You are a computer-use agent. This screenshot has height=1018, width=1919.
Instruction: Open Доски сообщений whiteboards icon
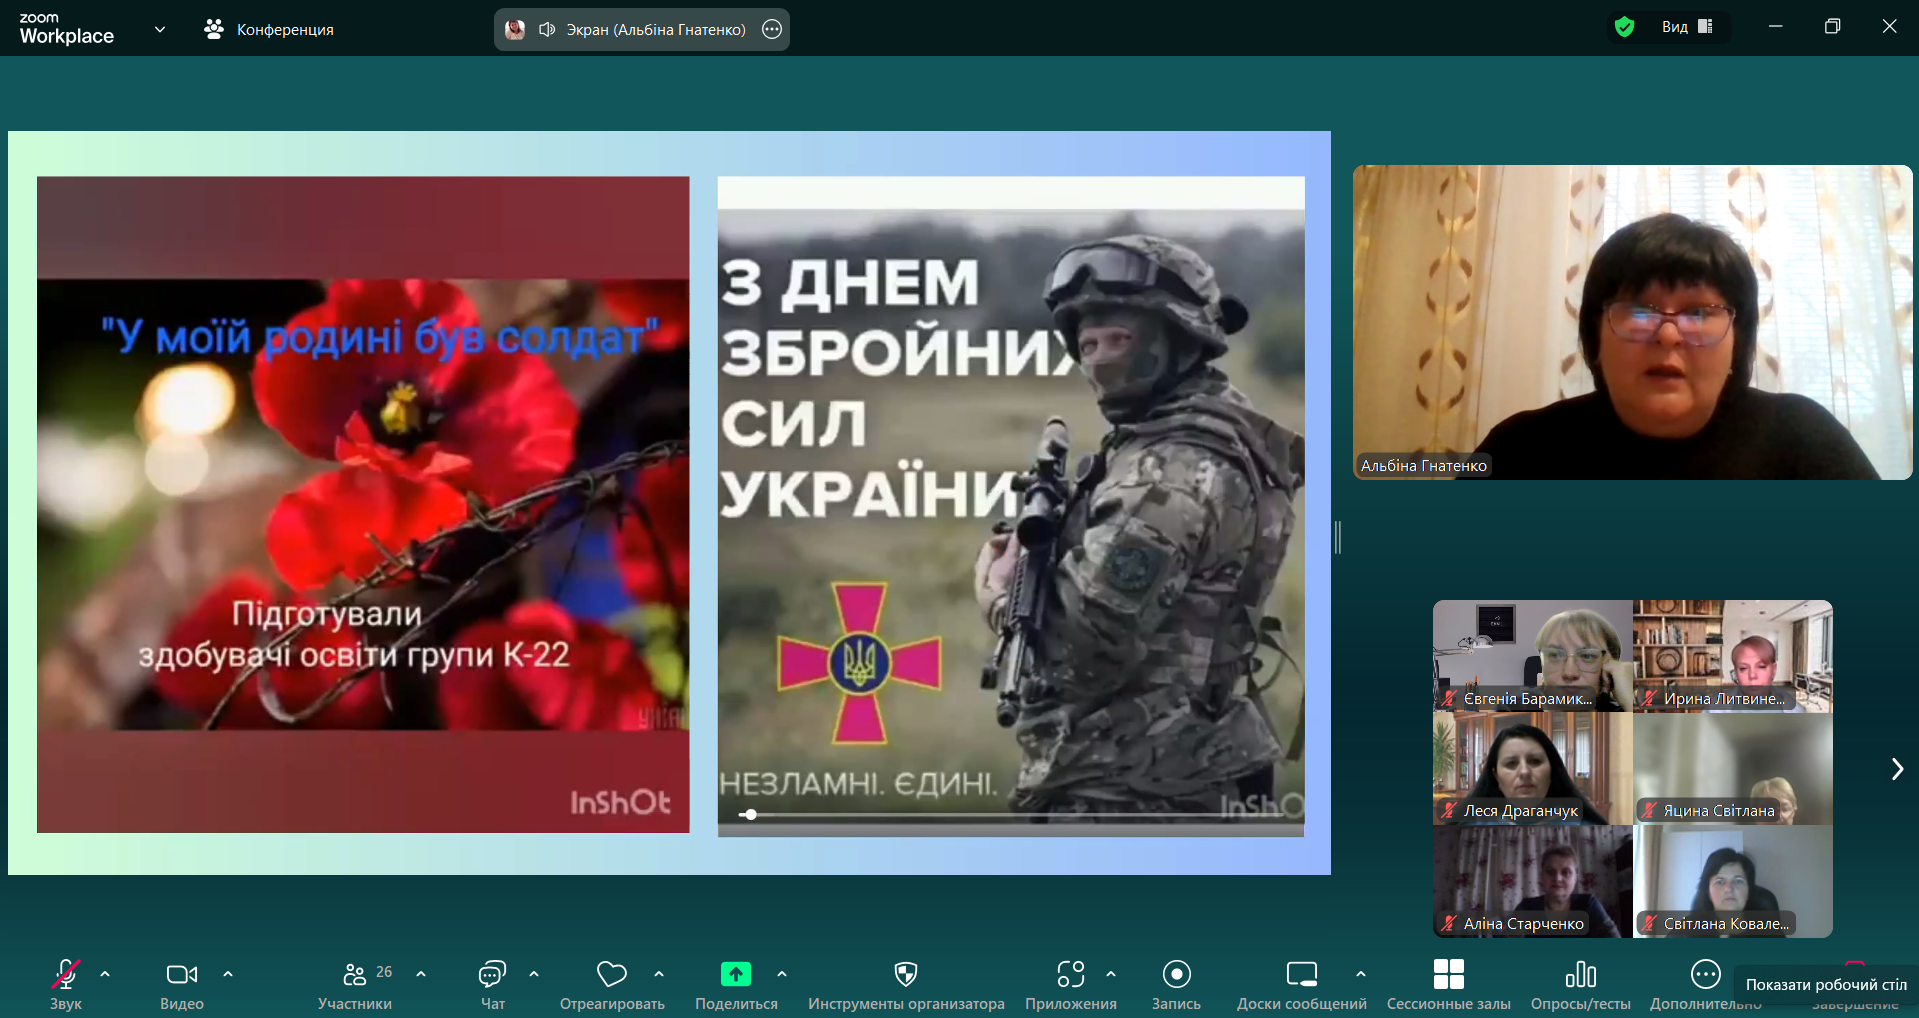pos(1302,974)
